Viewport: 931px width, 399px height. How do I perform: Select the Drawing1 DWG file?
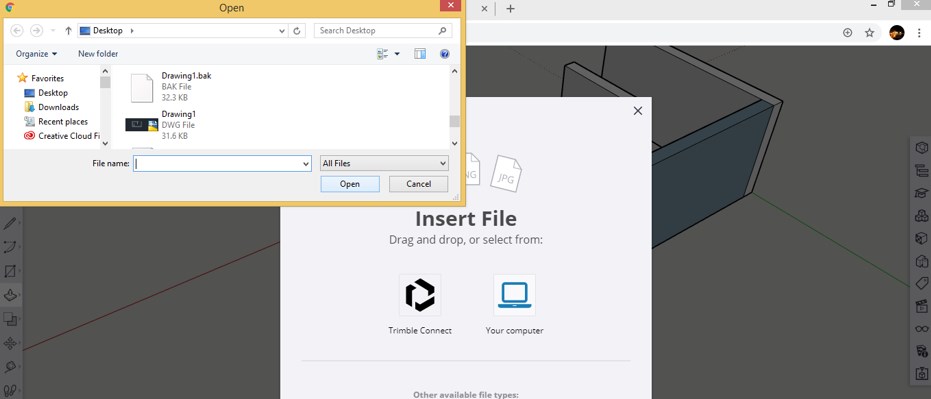tap(161, 125)
